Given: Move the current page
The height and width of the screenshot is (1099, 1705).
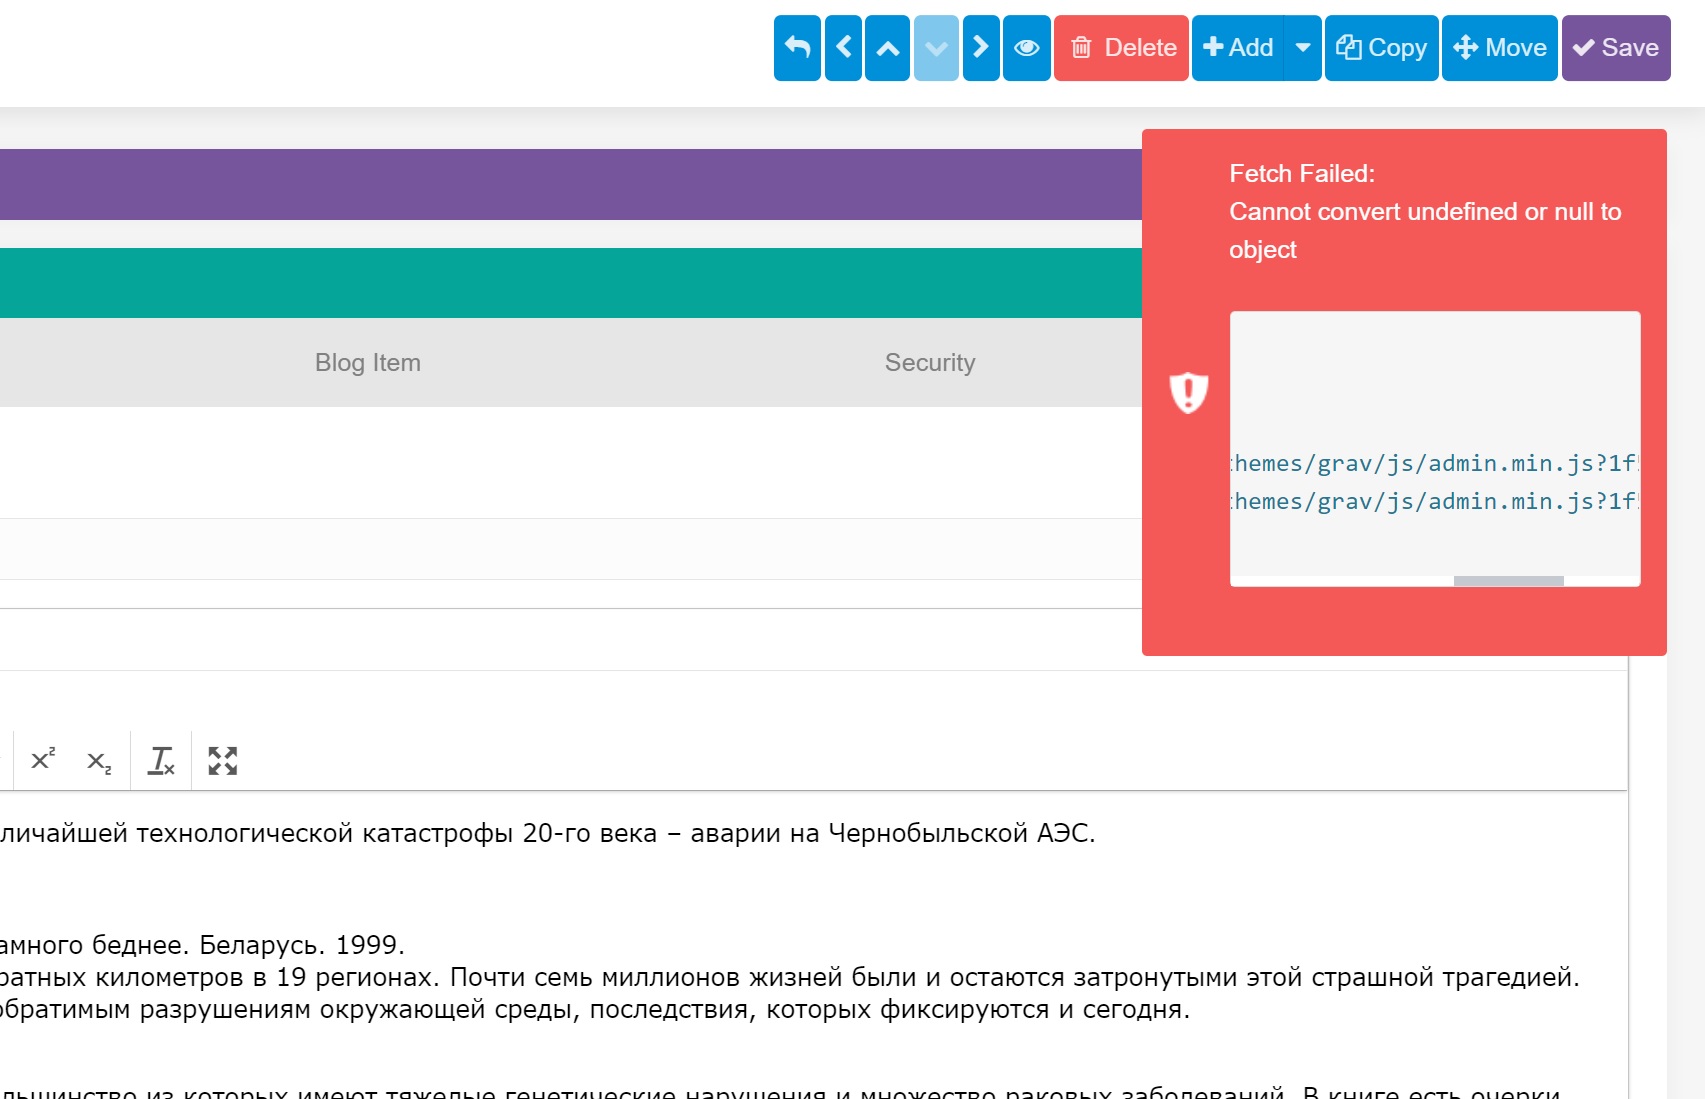Looking at the screenshot, I should (x=1499, y=48).
